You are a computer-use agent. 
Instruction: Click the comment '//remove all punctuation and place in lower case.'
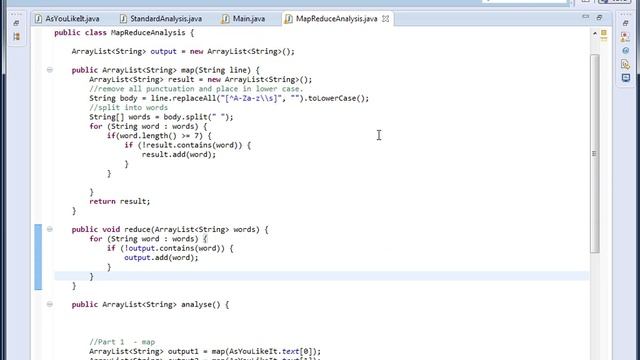coord(196,89)
